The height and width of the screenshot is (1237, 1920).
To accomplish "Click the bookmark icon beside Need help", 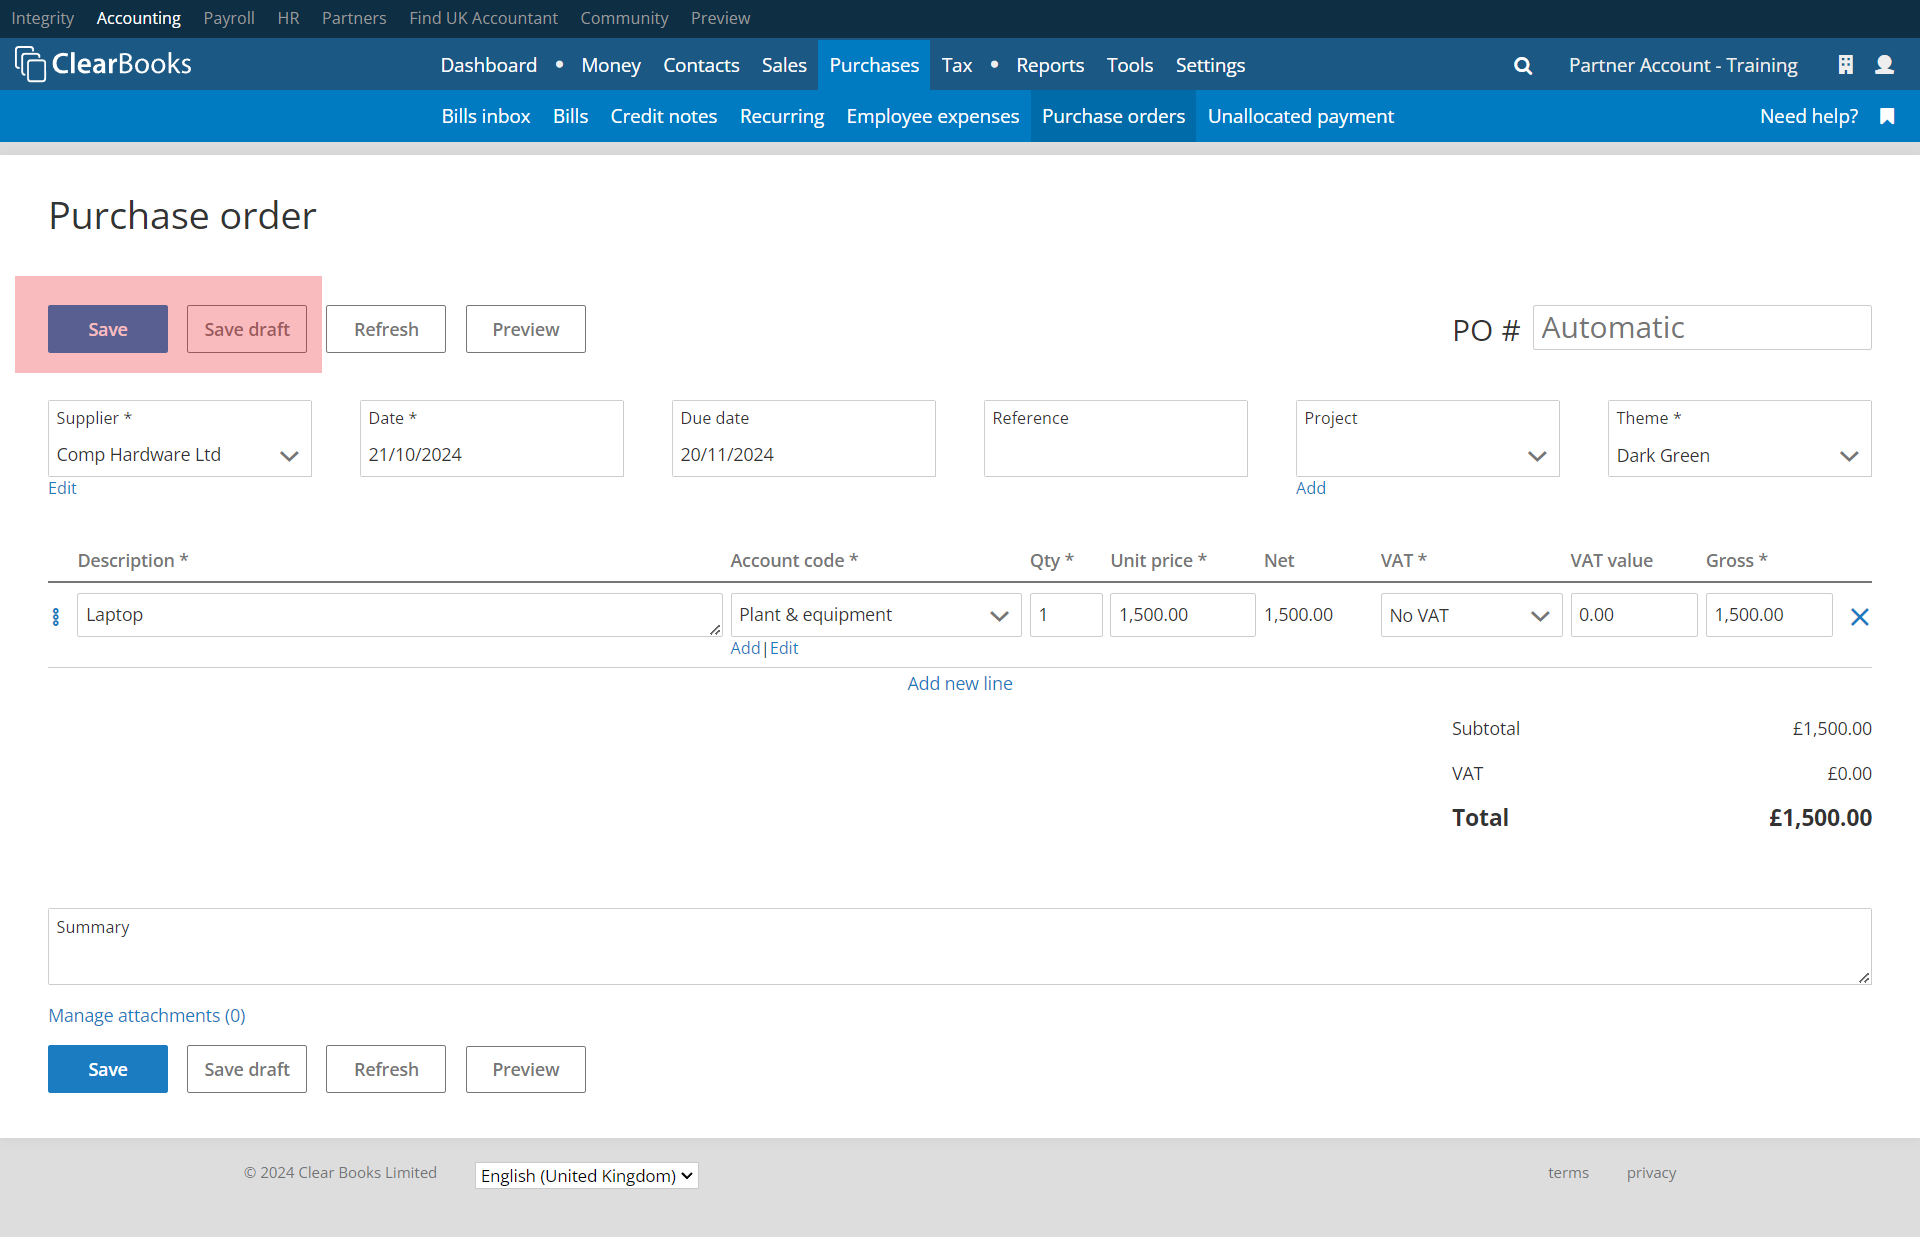I will tap(1887, 116).
